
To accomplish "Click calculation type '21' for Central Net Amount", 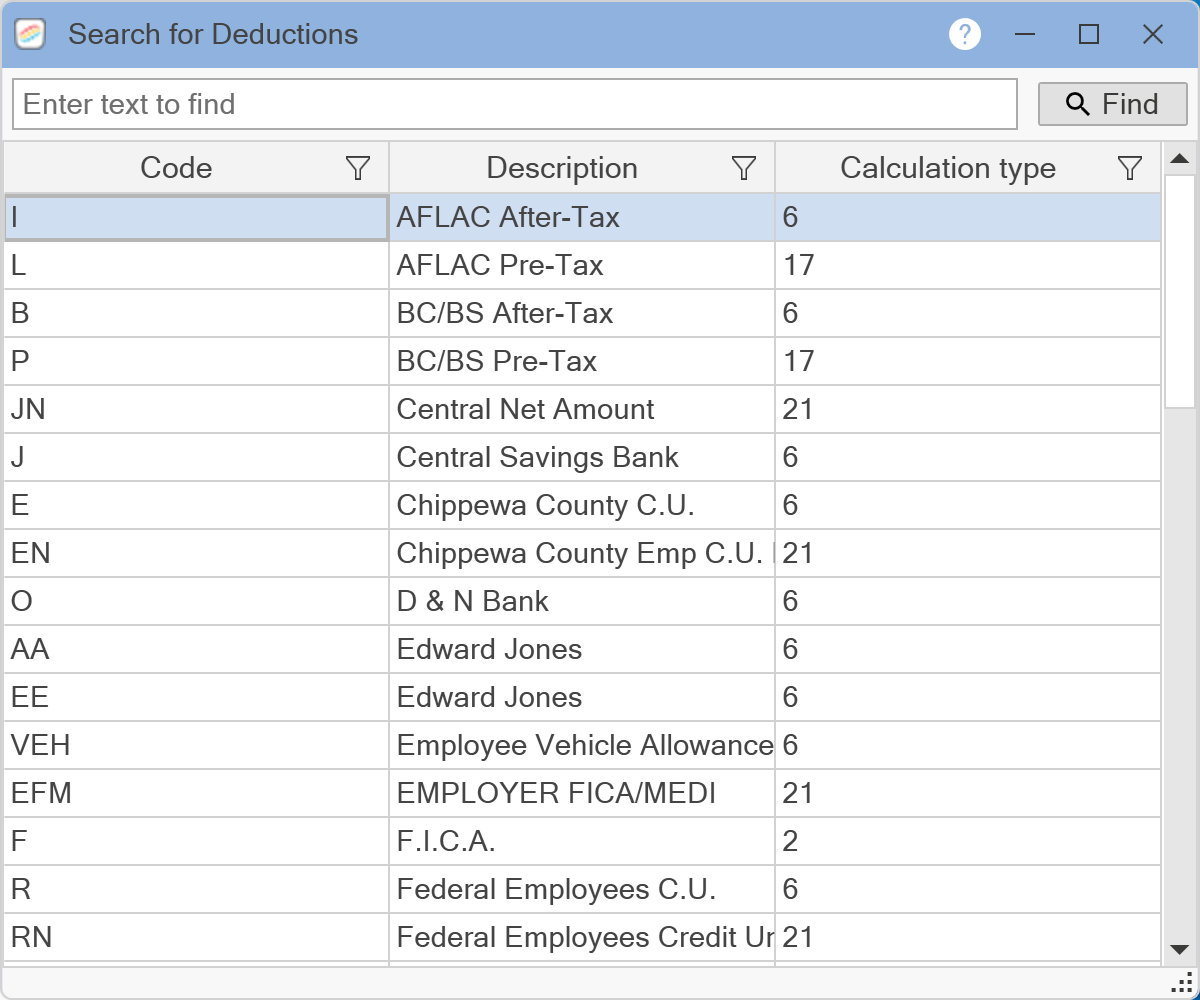I will 968,409.
